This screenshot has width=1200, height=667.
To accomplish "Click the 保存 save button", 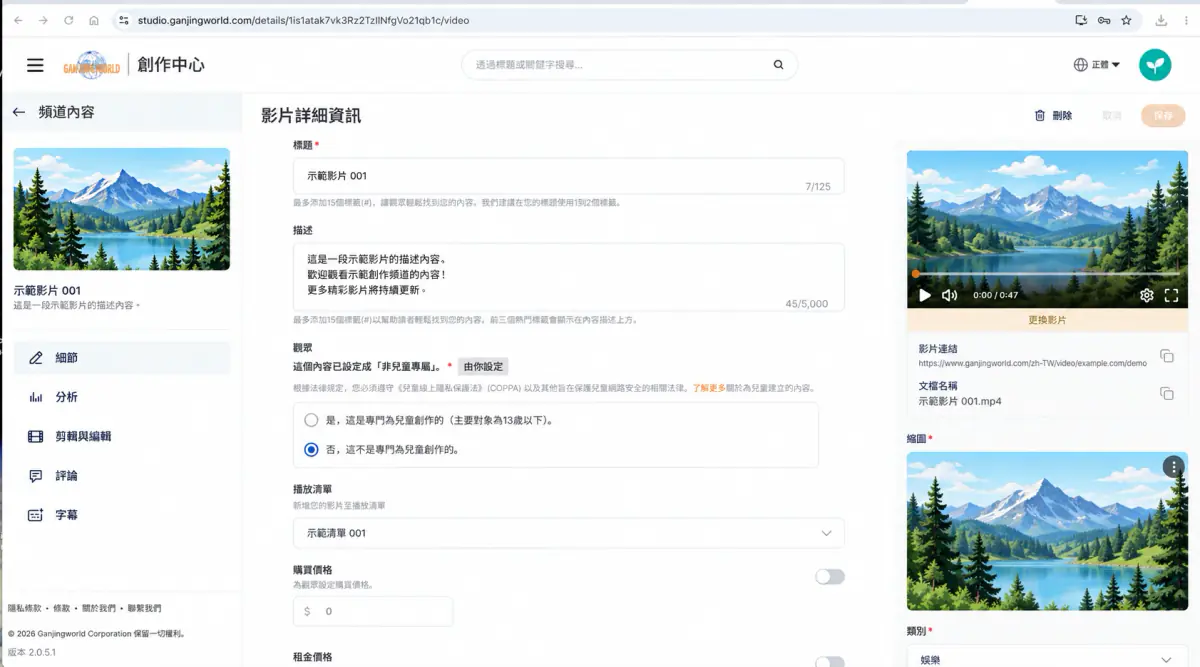I will [x=1163, y=116].
